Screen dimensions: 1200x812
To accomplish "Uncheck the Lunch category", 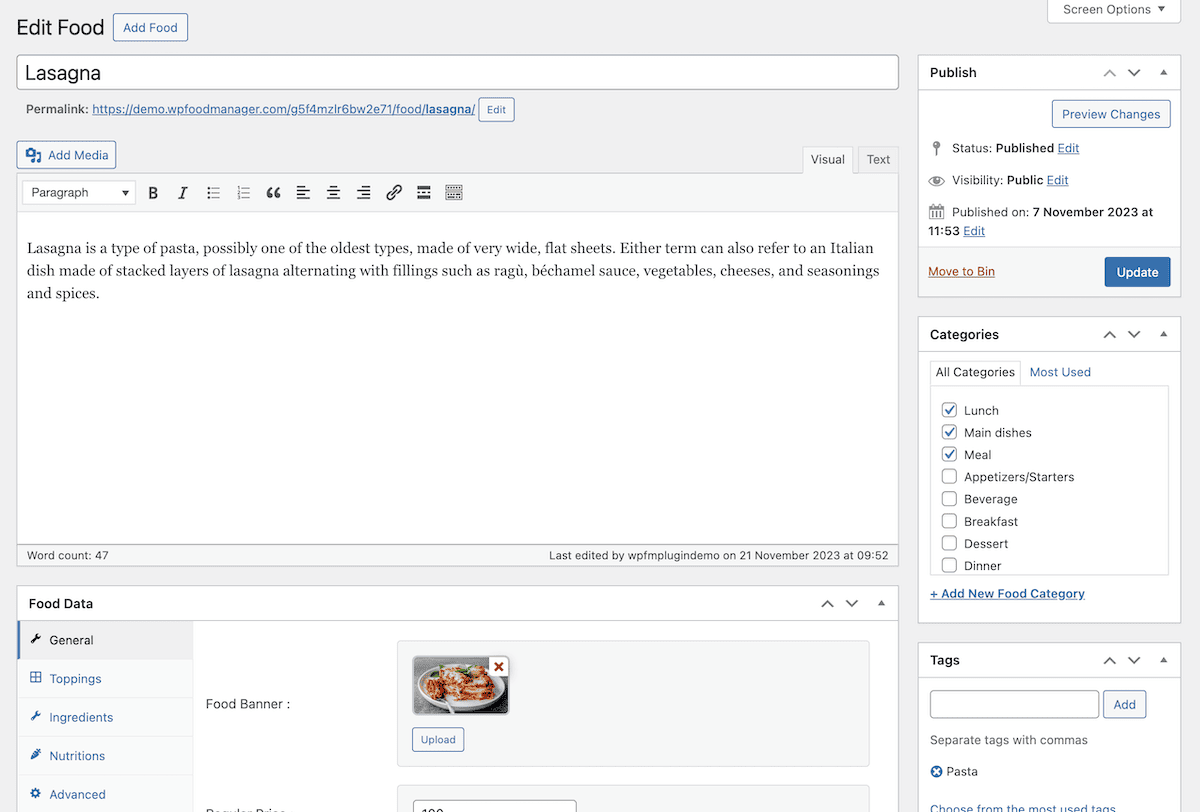I will (949, 410).
